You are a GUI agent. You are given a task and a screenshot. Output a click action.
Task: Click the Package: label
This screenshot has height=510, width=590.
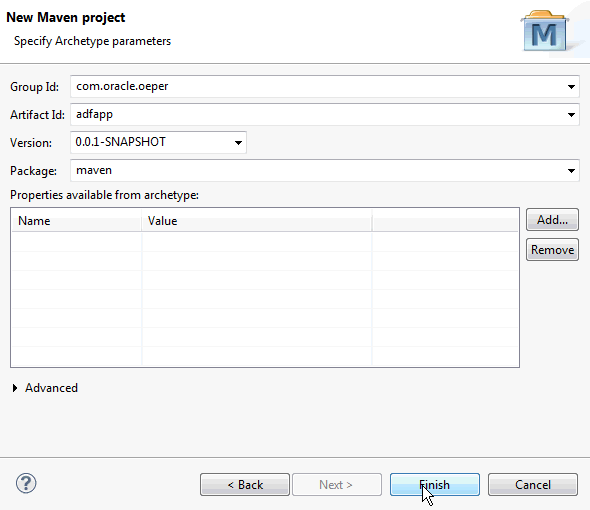33,171
